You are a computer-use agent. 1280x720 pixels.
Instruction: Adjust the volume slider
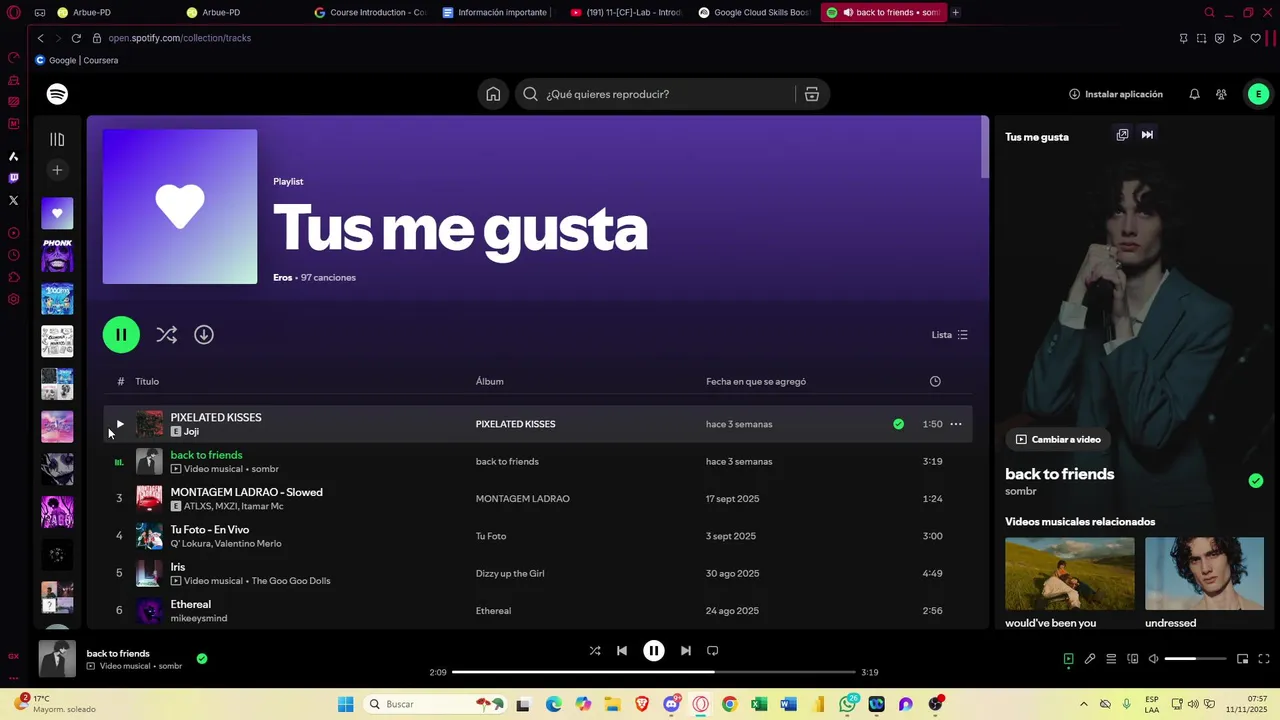click(1195, 659)
